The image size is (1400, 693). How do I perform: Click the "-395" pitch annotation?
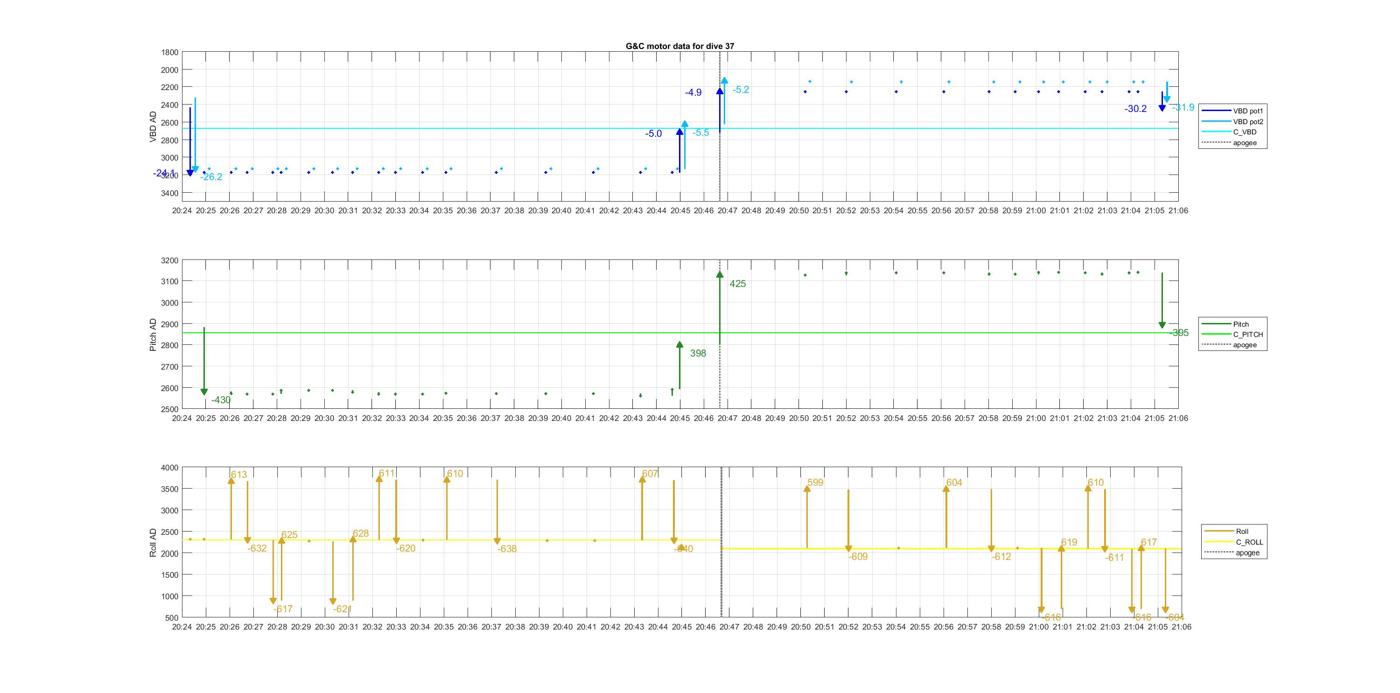[1179, 333]
